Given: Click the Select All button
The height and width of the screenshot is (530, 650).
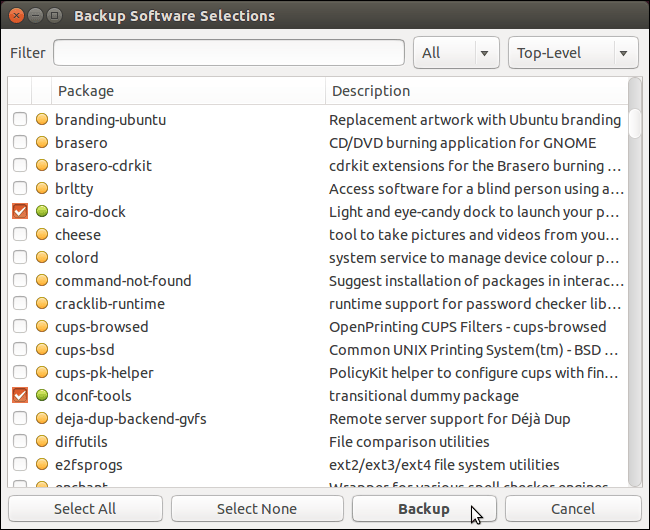Looking at the screenshot, I should 85,509.
